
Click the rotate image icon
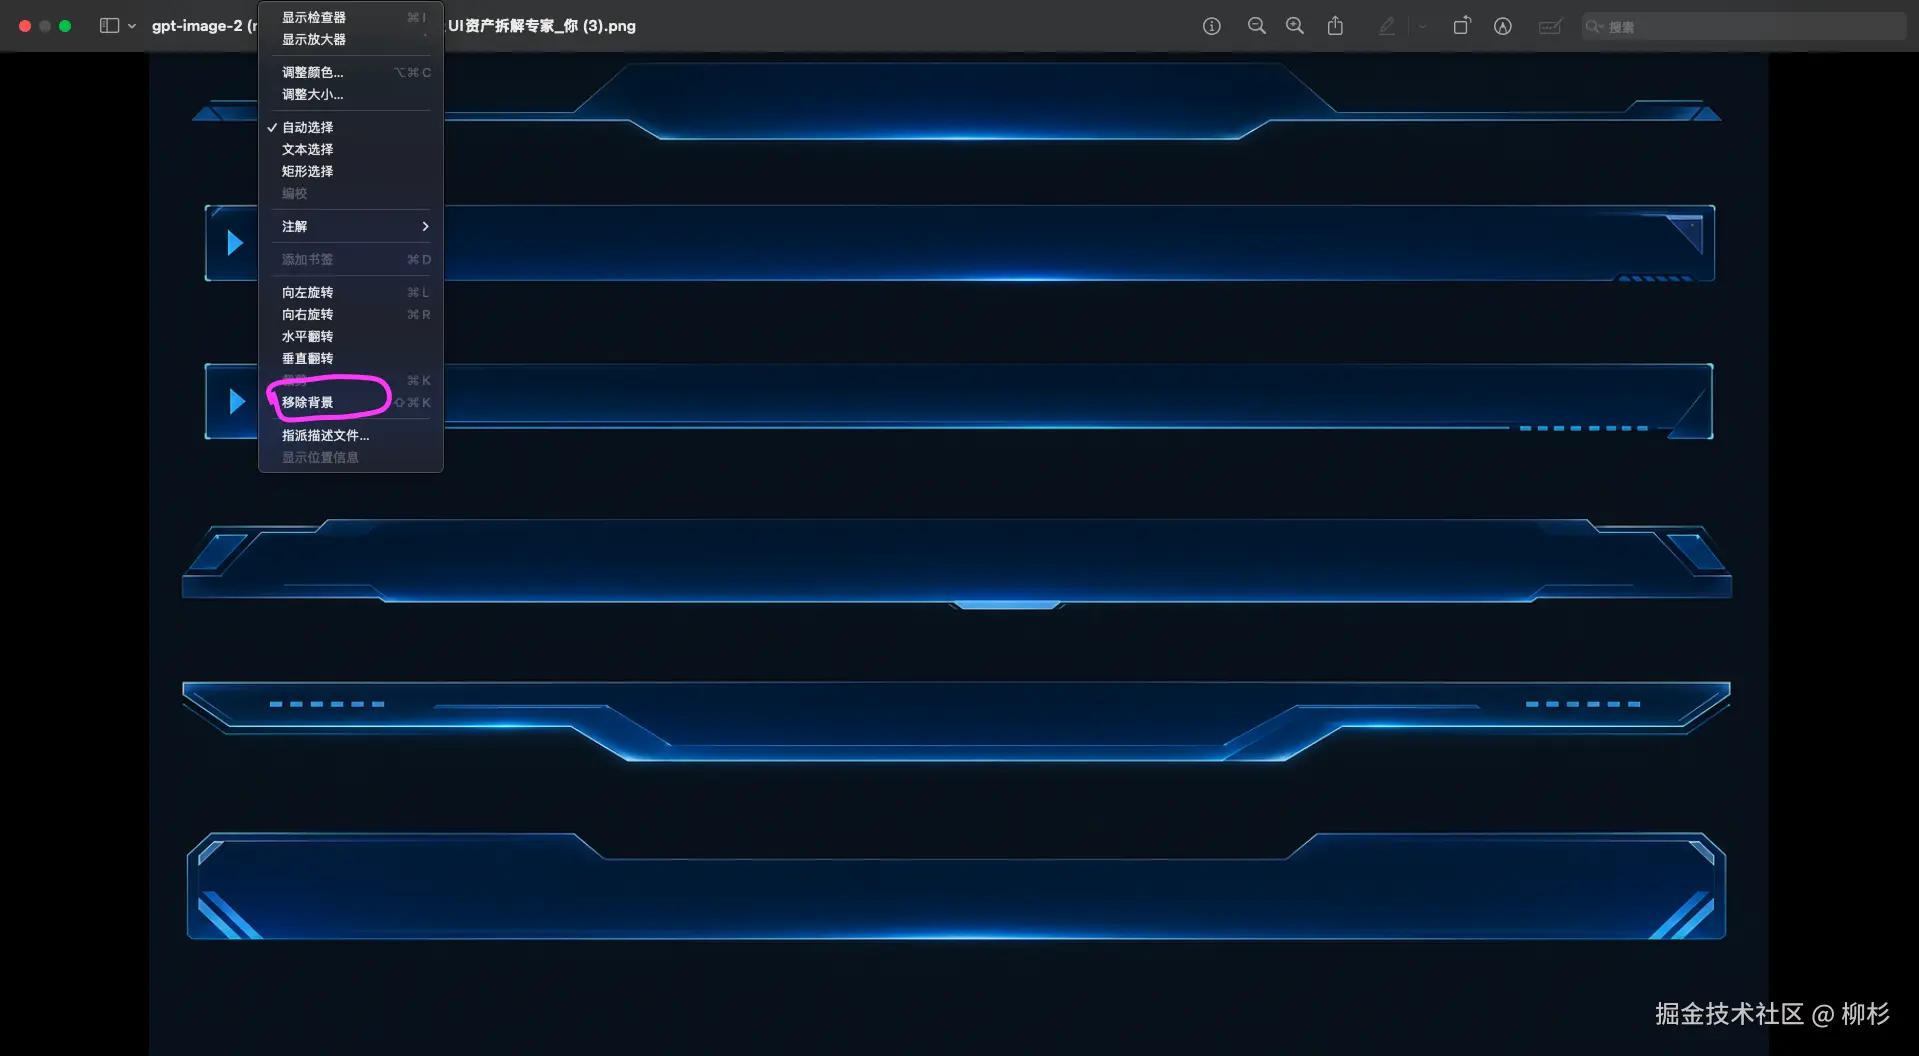(x=1461, y=26)
